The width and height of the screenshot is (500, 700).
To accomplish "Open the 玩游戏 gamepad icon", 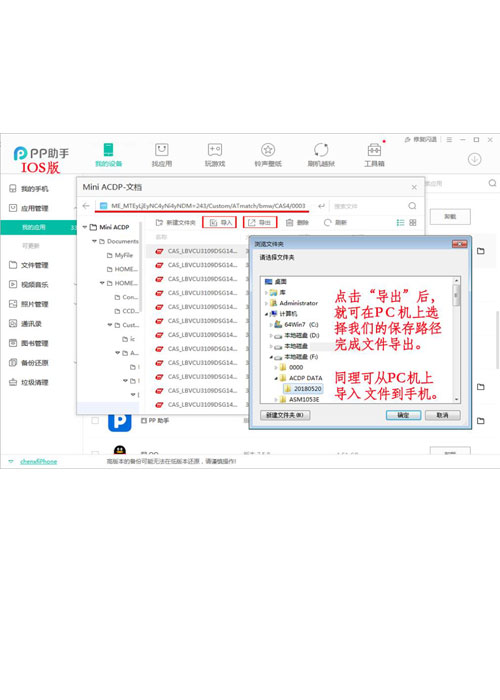I will pyautogui.click(x=215, y=150).
